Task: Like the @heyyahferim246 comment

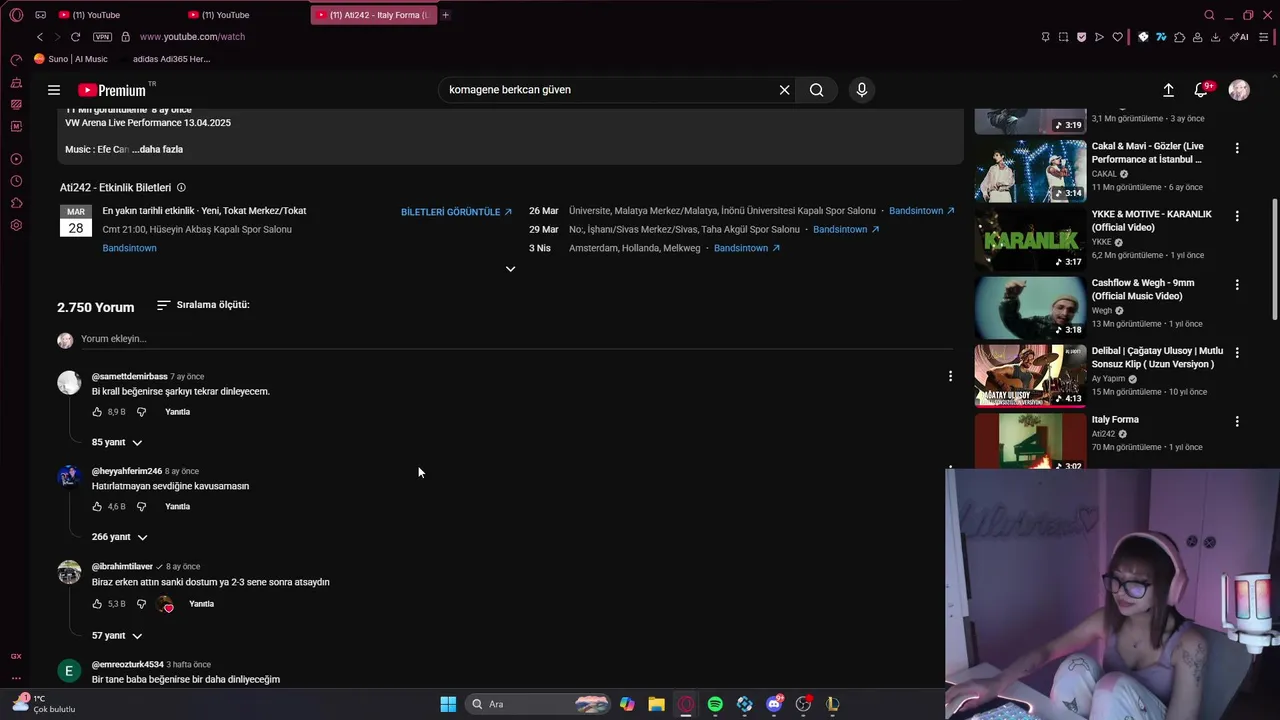Action: click(x=97, y=507)
